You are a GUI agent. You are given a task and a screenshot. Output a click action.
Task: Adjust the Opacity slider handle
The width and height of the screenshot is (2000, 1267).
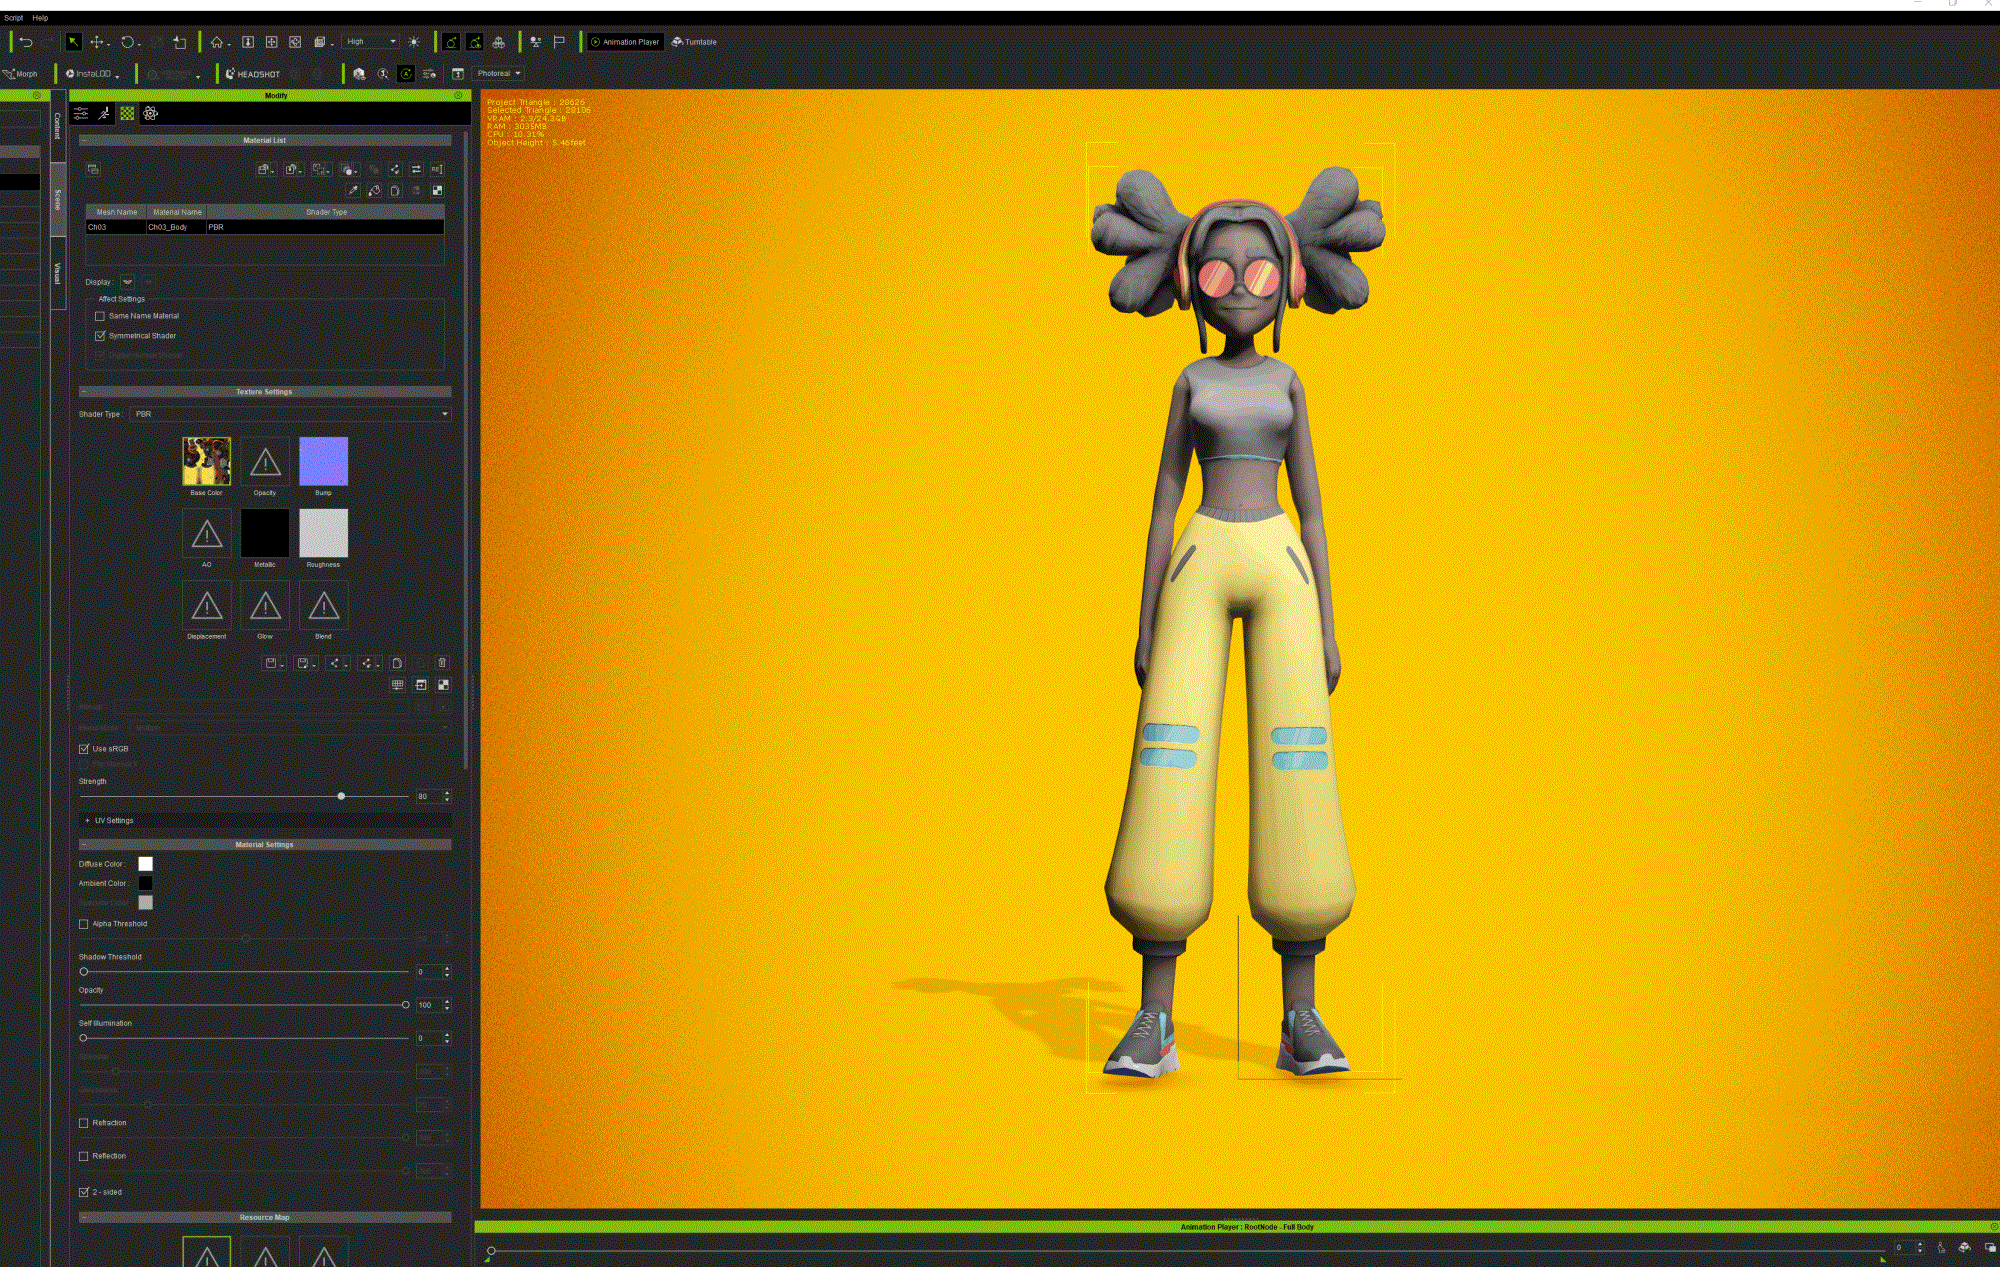[x=405, y=1005]
